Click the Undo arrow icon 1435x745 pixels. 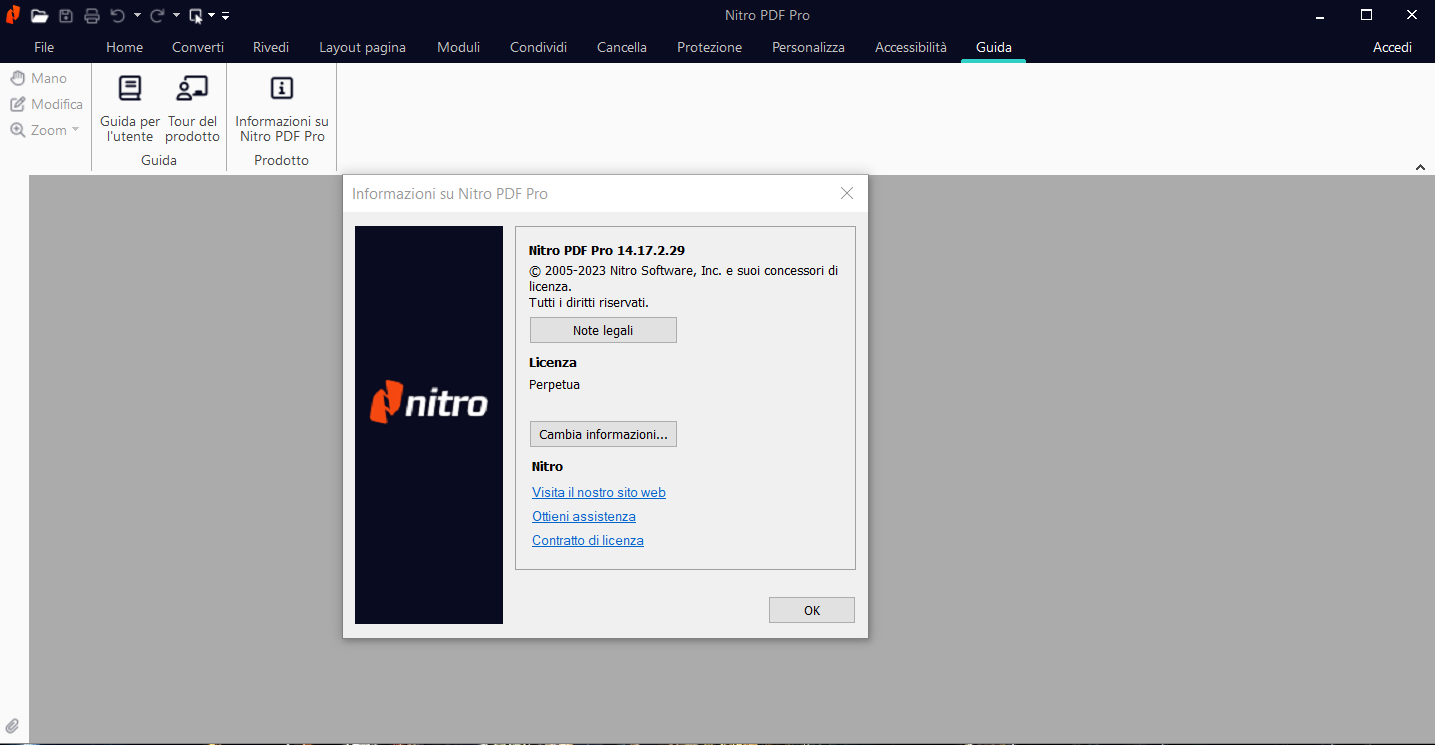tap(118, 16)
